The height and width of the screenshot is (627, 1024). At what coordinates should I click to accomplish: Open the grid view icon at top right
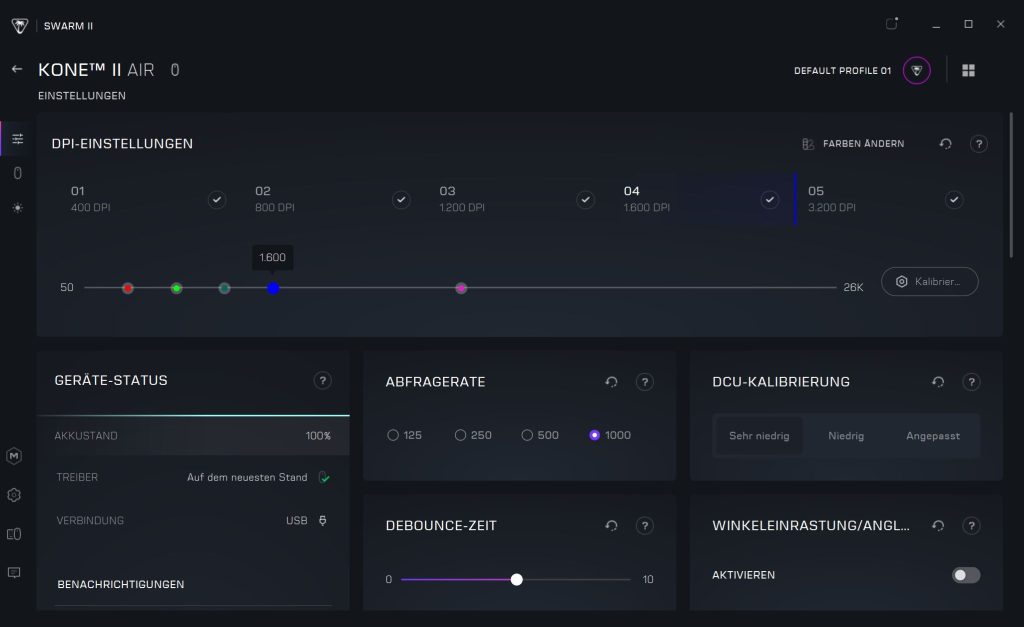pos(968,71)
